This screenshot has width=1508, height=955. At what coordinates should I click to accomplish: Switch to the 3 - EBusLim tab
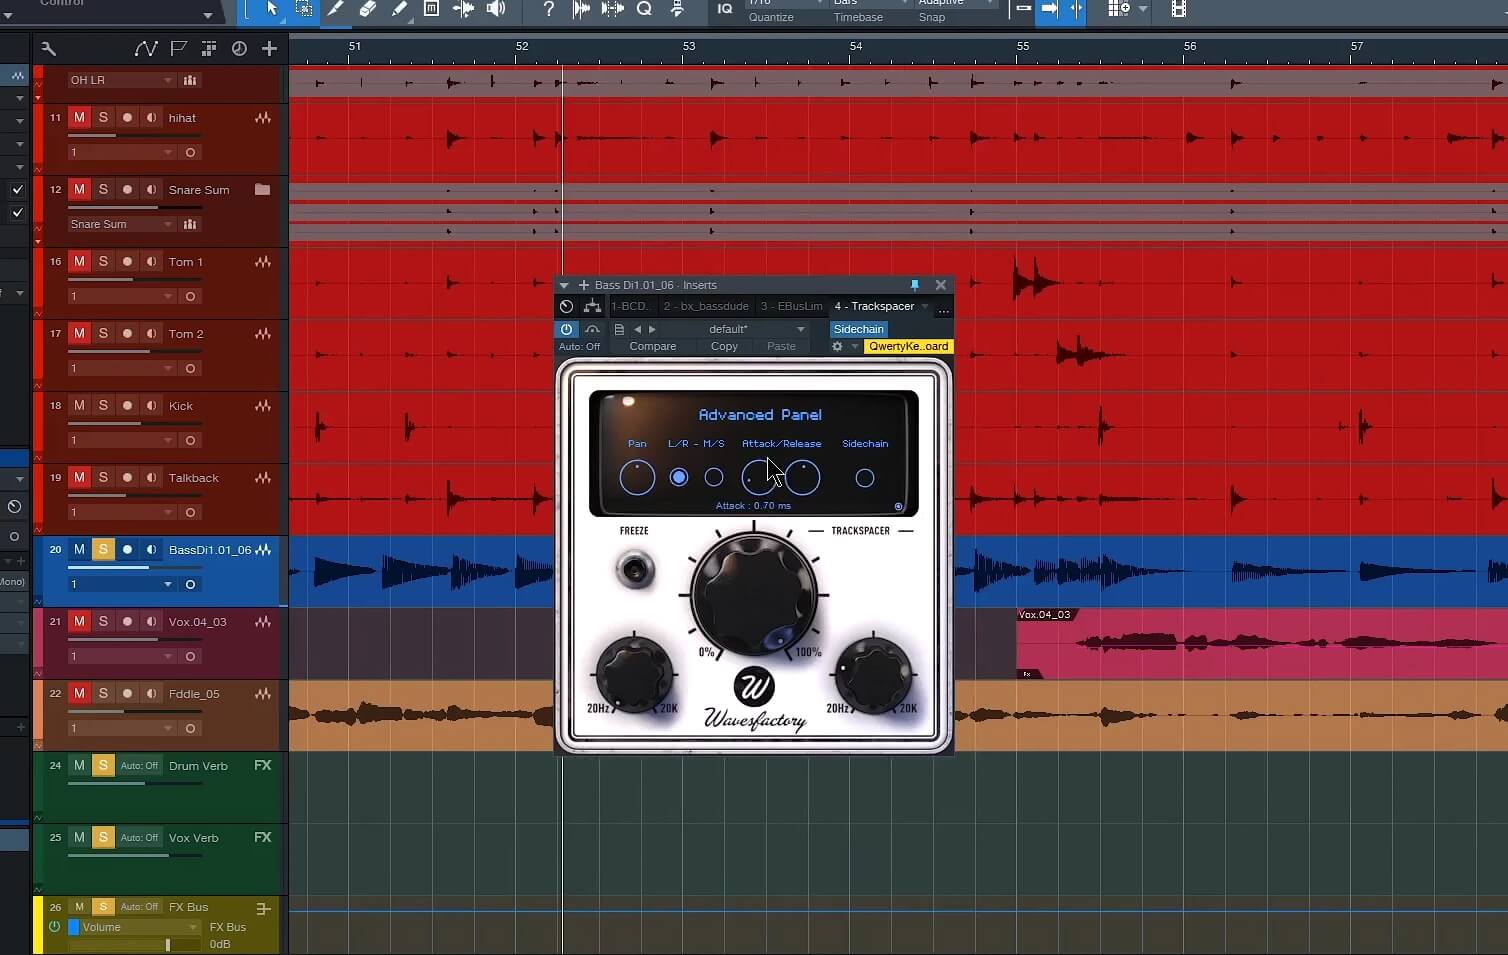(x=791, y=306)
